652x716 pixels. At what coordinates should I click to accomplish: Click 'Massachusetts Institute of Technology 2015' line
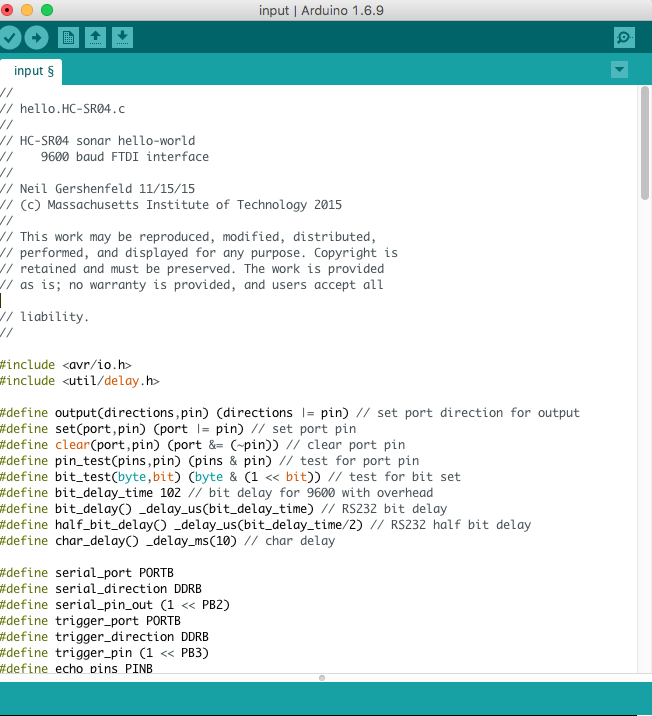[x=171, y=205]
